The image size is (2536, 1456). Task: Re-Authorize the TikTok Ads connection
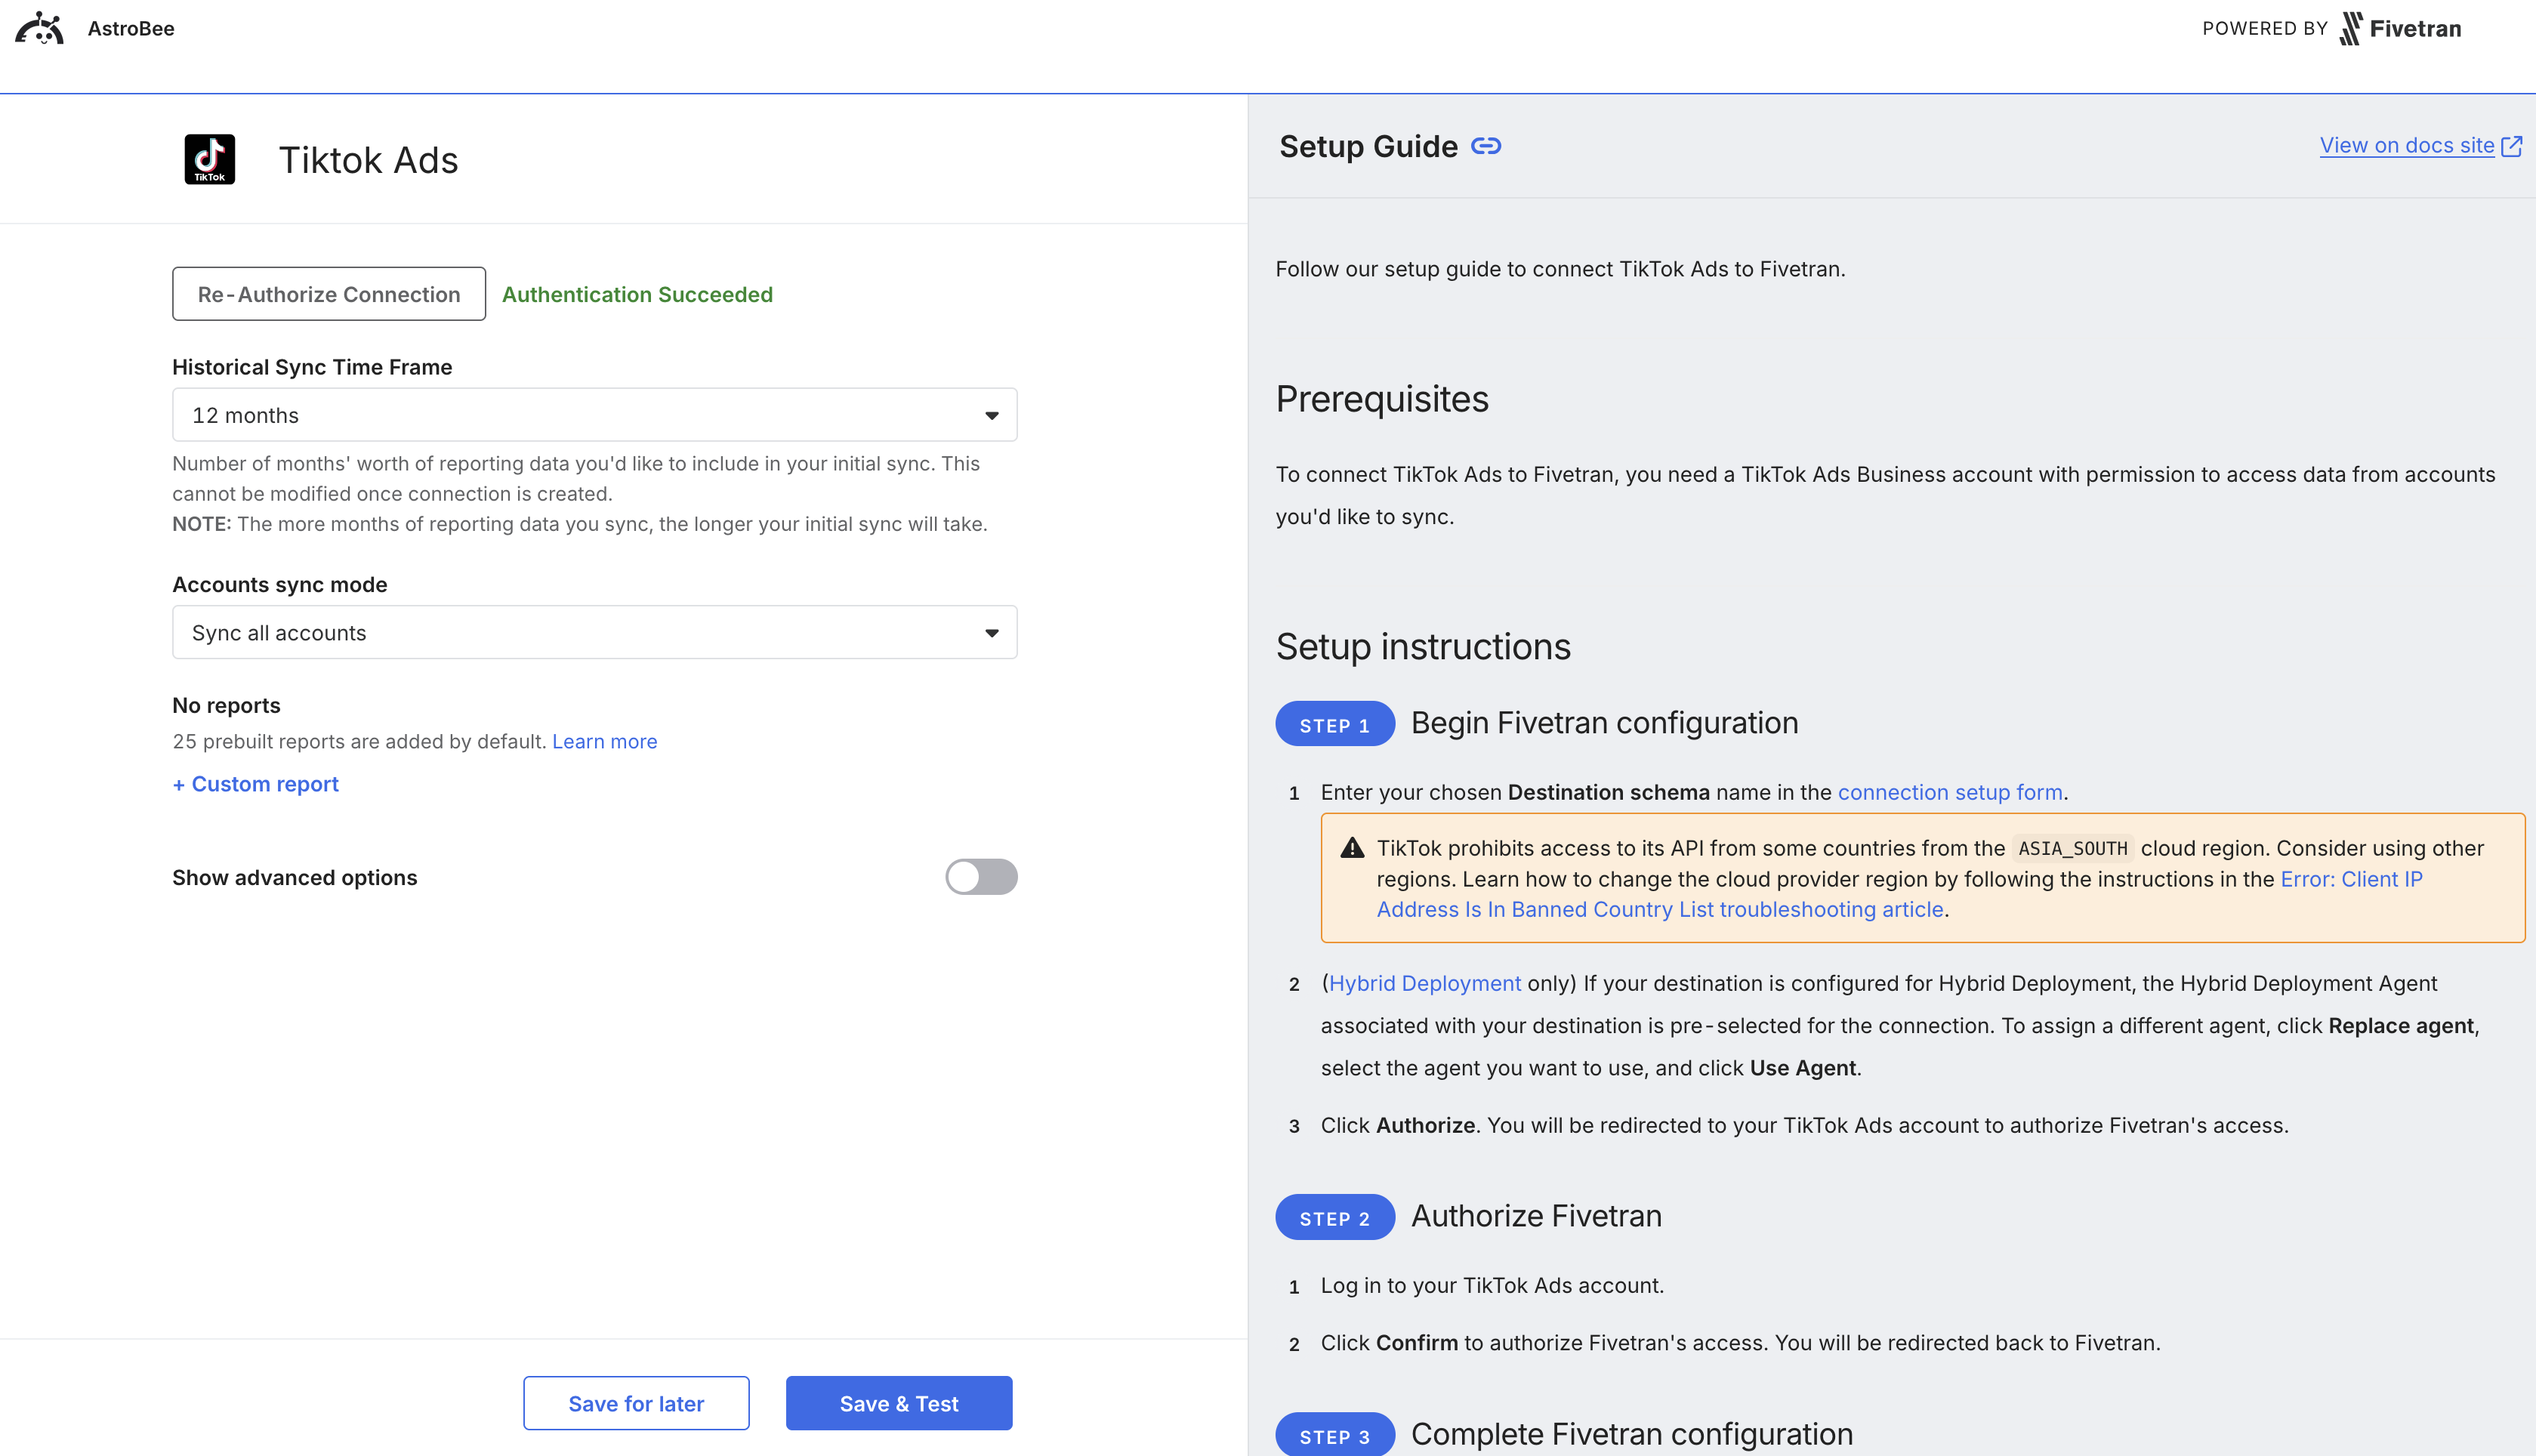coord(328,293)
